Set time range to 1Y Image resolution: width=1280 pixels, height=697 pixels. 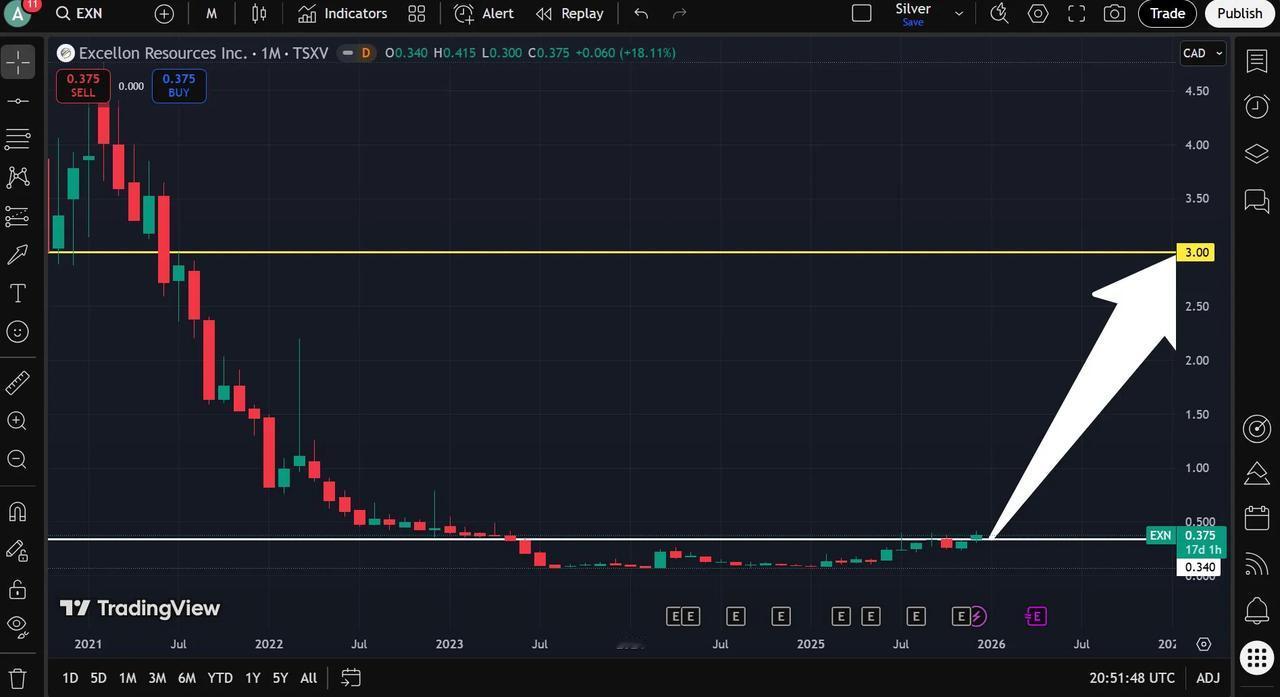click(x=253, y=678)
